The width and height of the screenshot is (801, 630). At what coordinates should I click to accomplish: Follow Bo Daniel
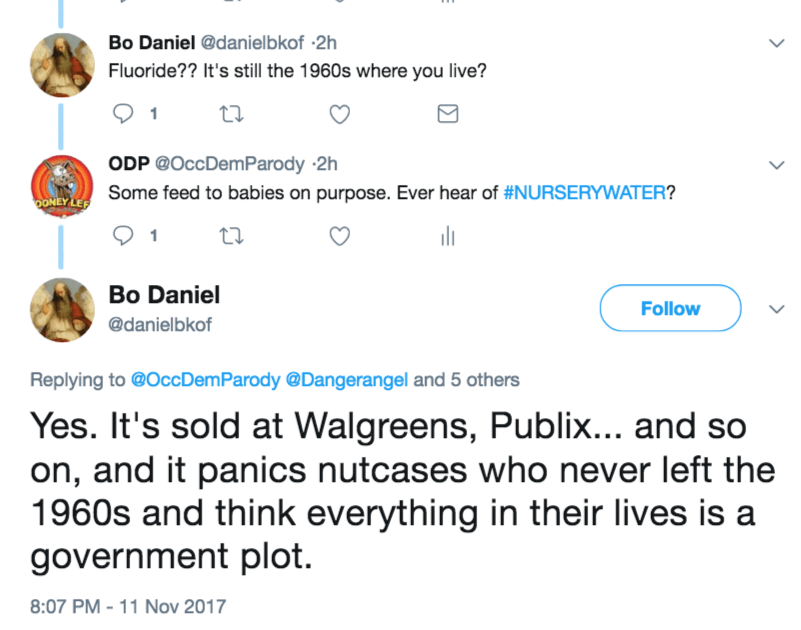[x=669, y=309]
